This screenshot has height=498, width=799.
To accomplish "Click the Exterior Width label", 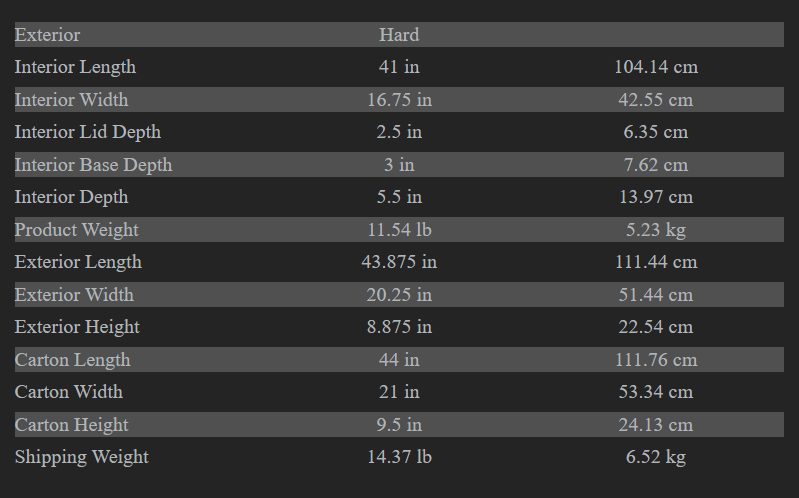I will [74, 295].
